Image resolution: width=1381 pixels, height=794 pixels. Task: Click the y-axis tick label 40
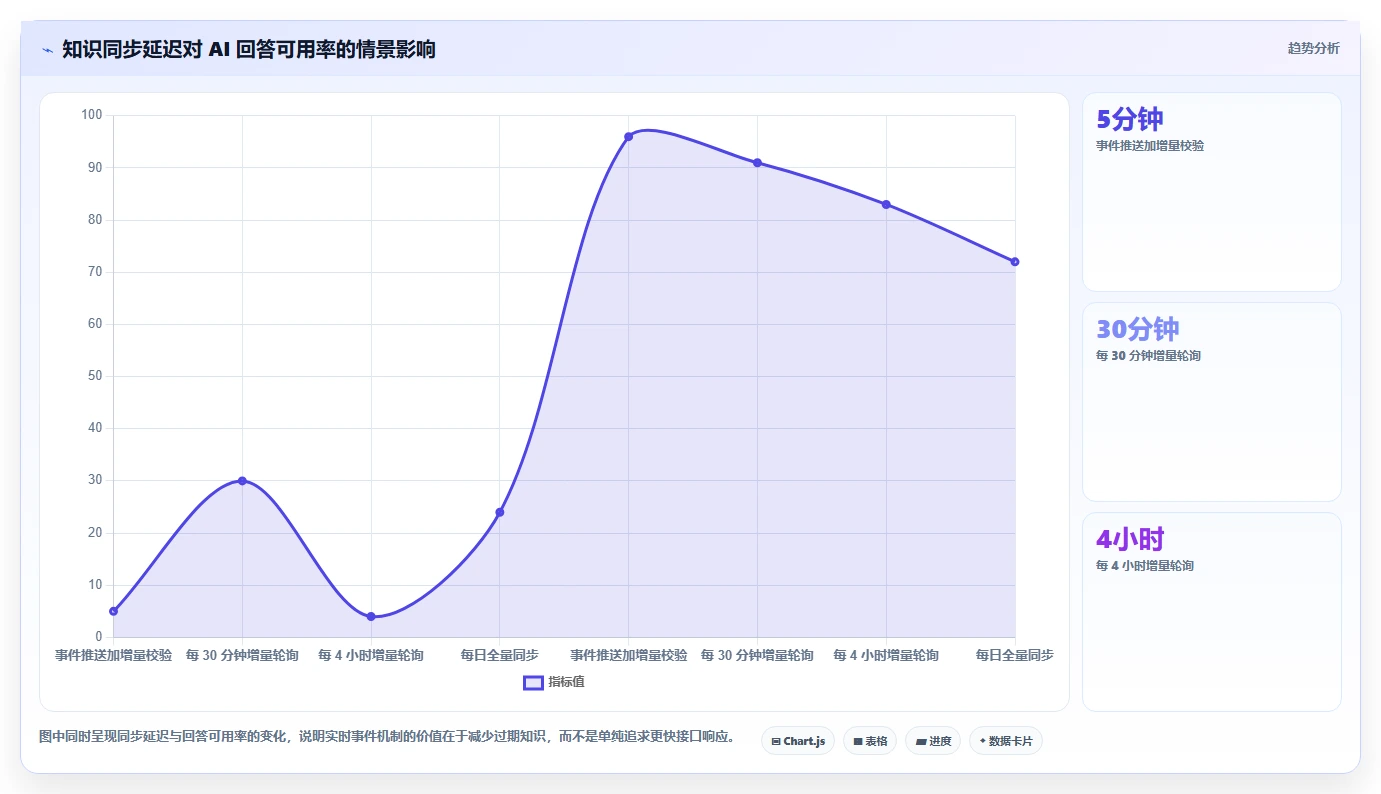(96, 429)
